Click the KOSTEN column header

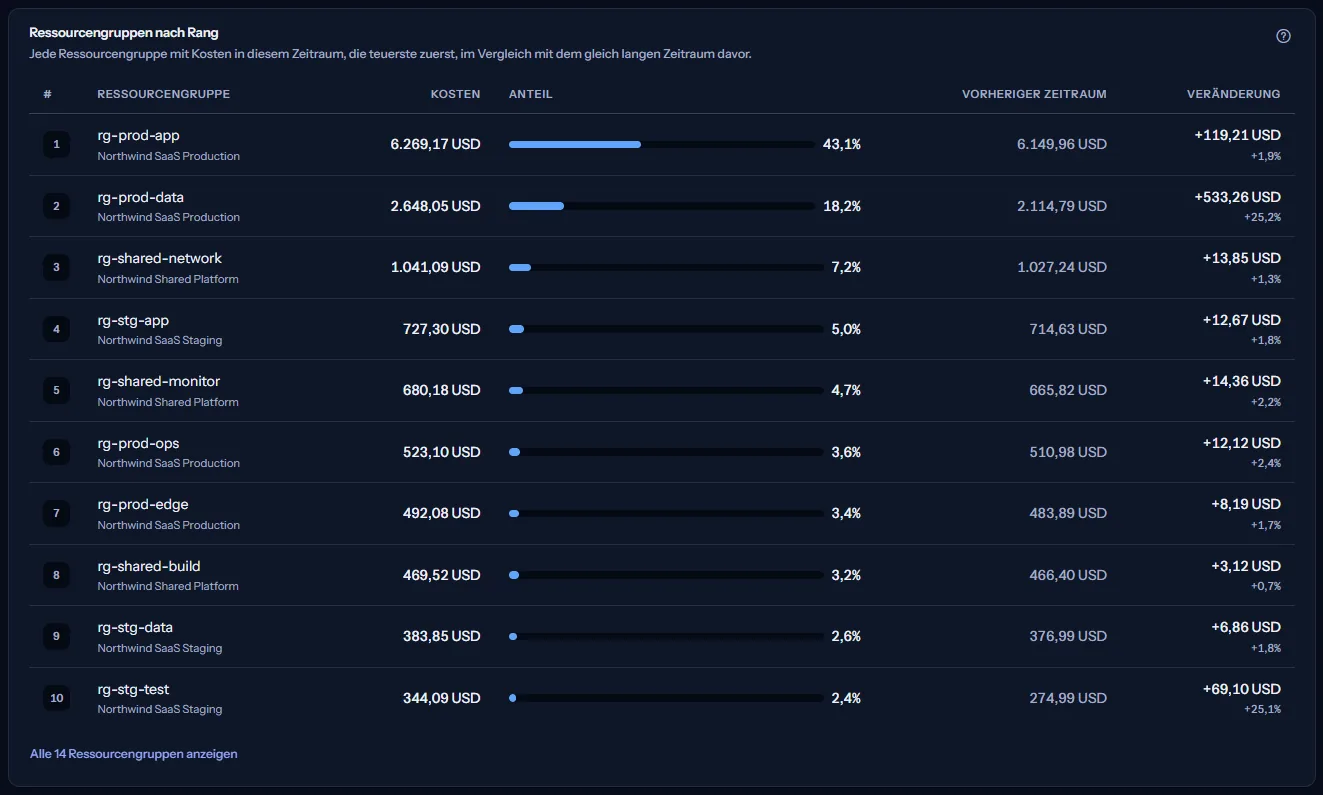(455, 94)
